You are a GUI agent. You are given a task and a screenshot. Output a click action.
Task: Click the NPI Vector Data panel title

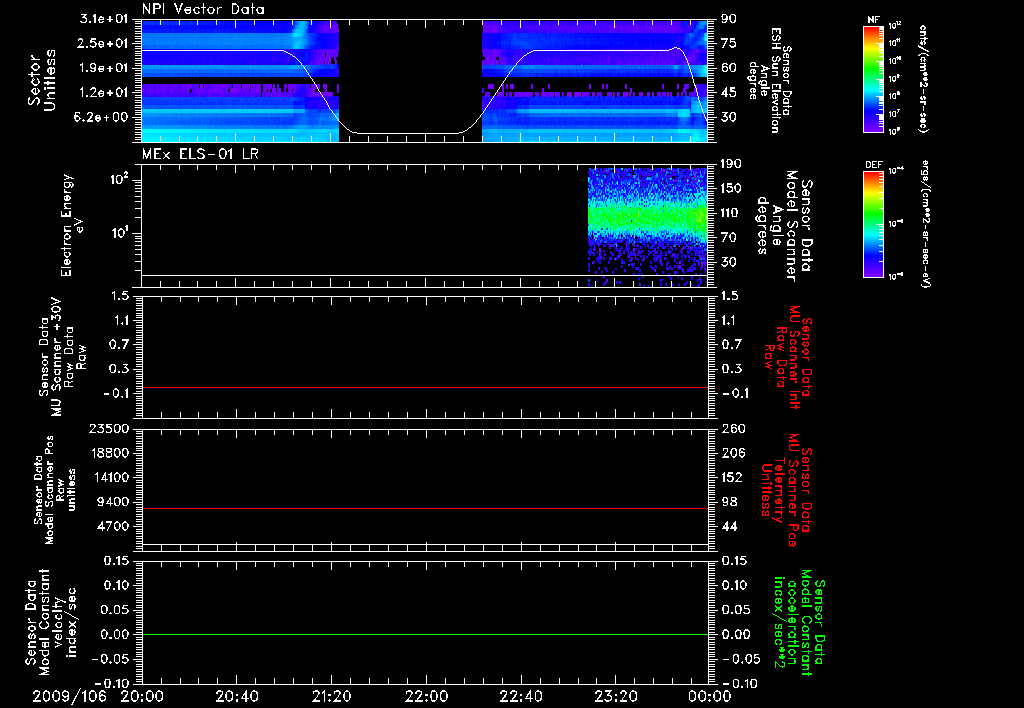(203, 9)
